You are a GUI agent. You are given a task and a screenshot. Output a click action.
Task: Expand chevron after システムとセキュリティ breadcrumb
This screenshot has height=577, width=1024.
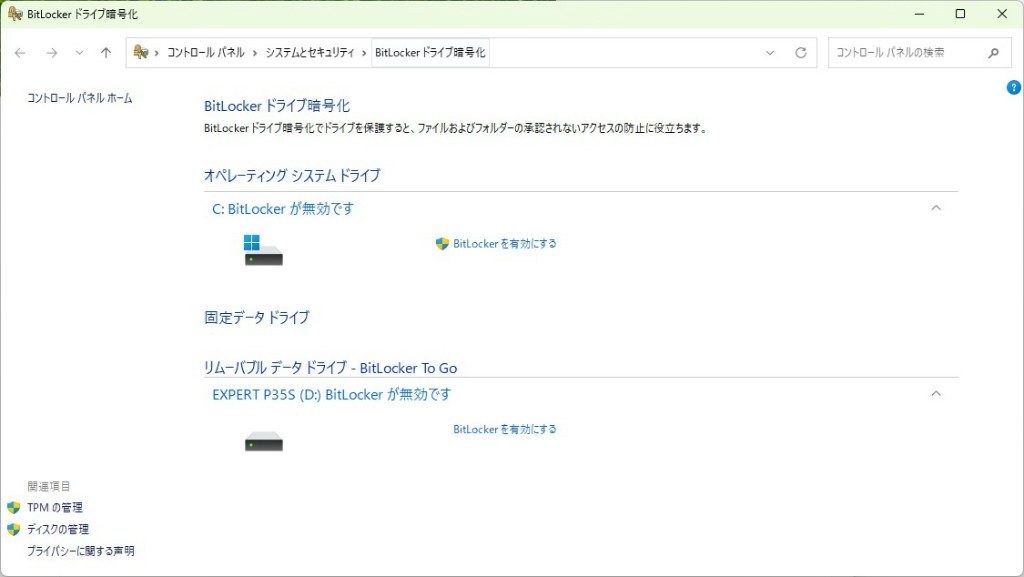click(x=364, y=53)
